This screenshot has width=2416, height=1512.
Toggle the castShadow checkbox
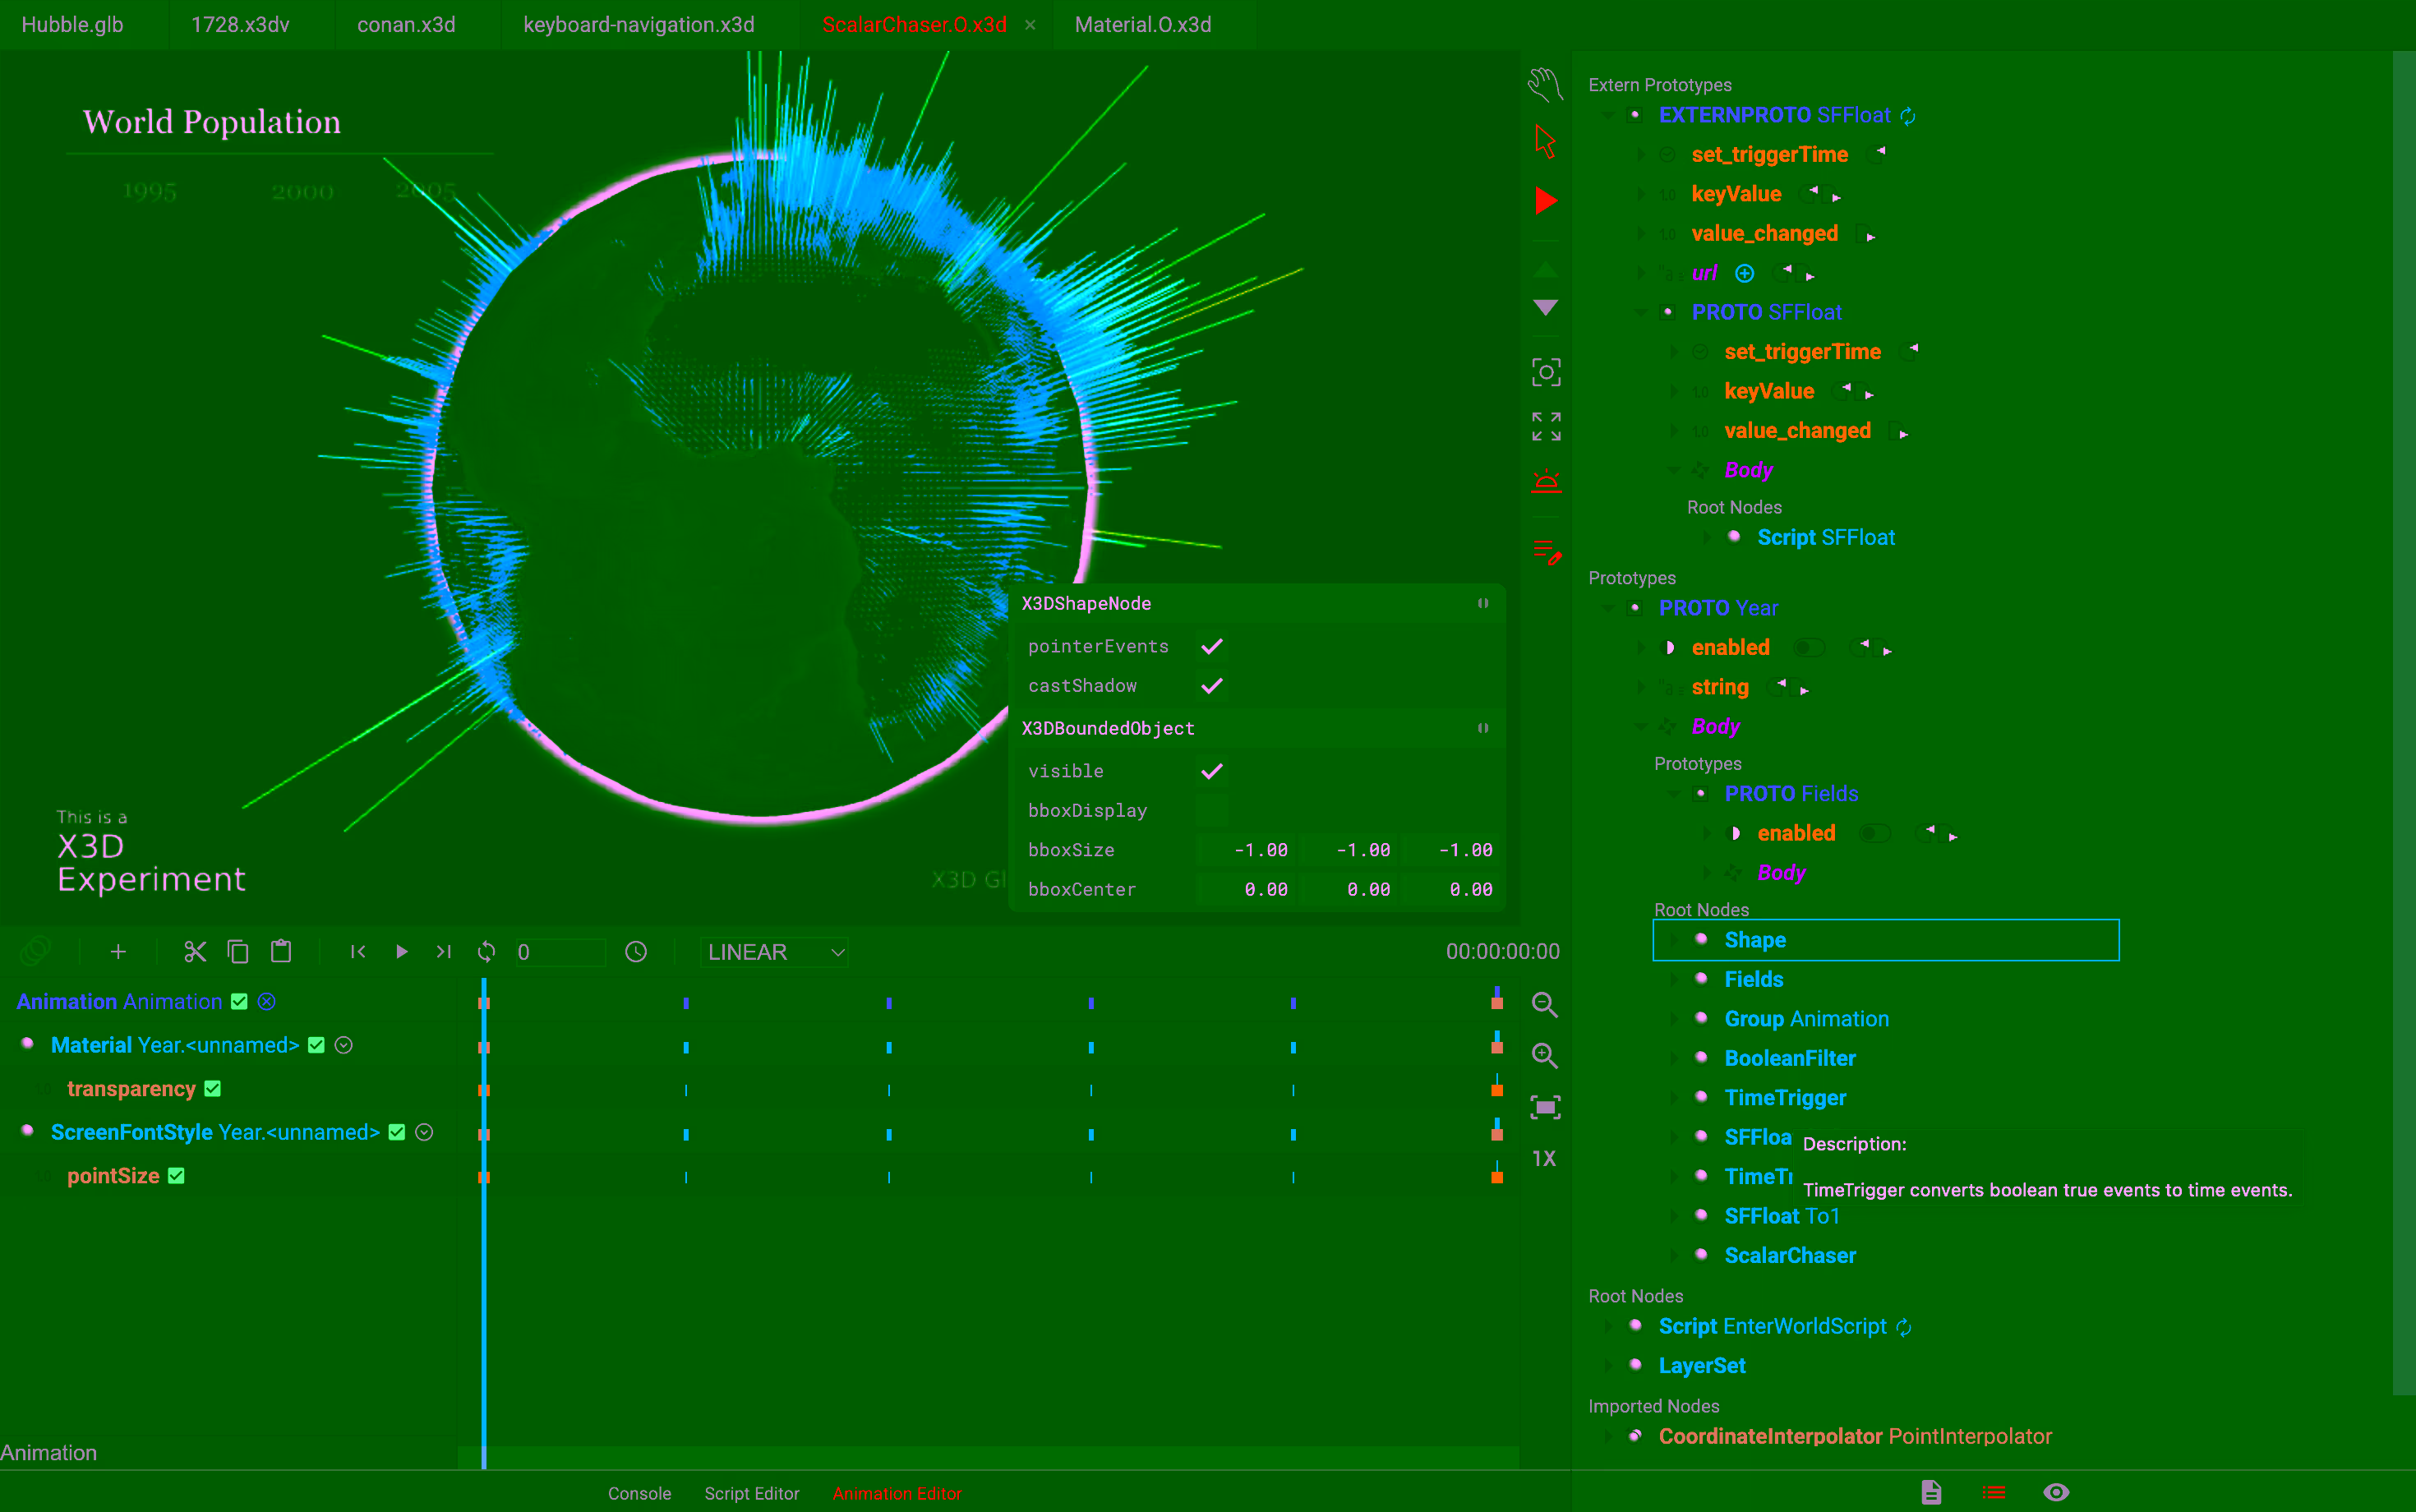[x=1212, y=686]
